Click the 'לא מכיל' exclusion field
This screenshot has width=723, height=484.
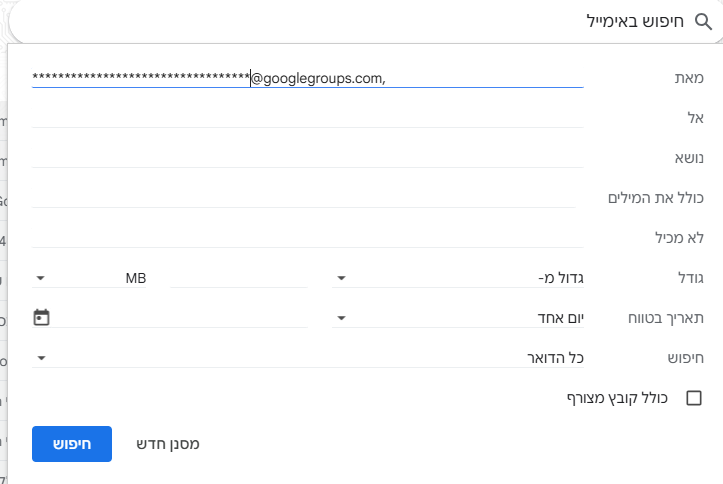point(308,237)
